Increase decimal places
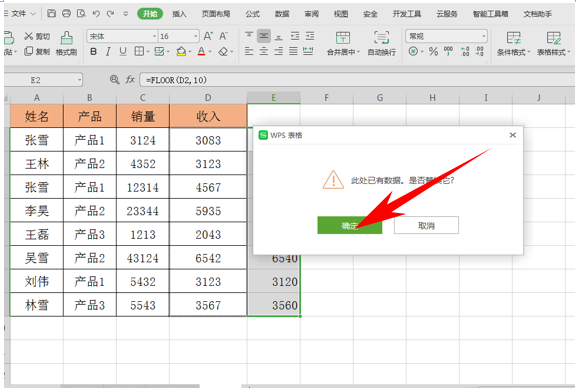Viewport: 576px width, 388px height. 465,51
